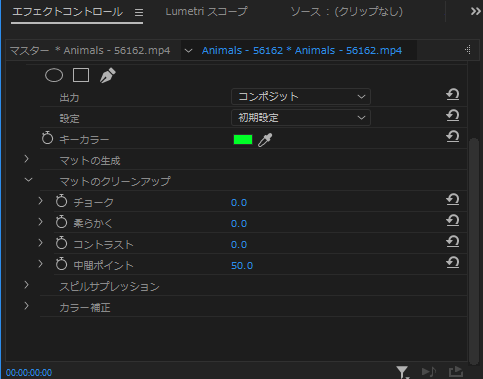Pick key color with the eyedropper
483x379 pixels.
point(265,140)
